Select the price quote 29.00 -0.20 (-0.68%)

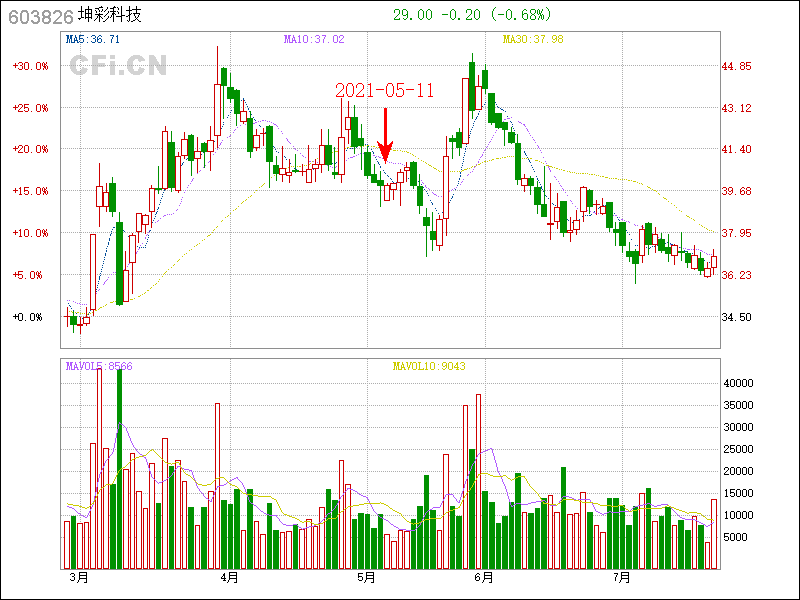(472, 15)
